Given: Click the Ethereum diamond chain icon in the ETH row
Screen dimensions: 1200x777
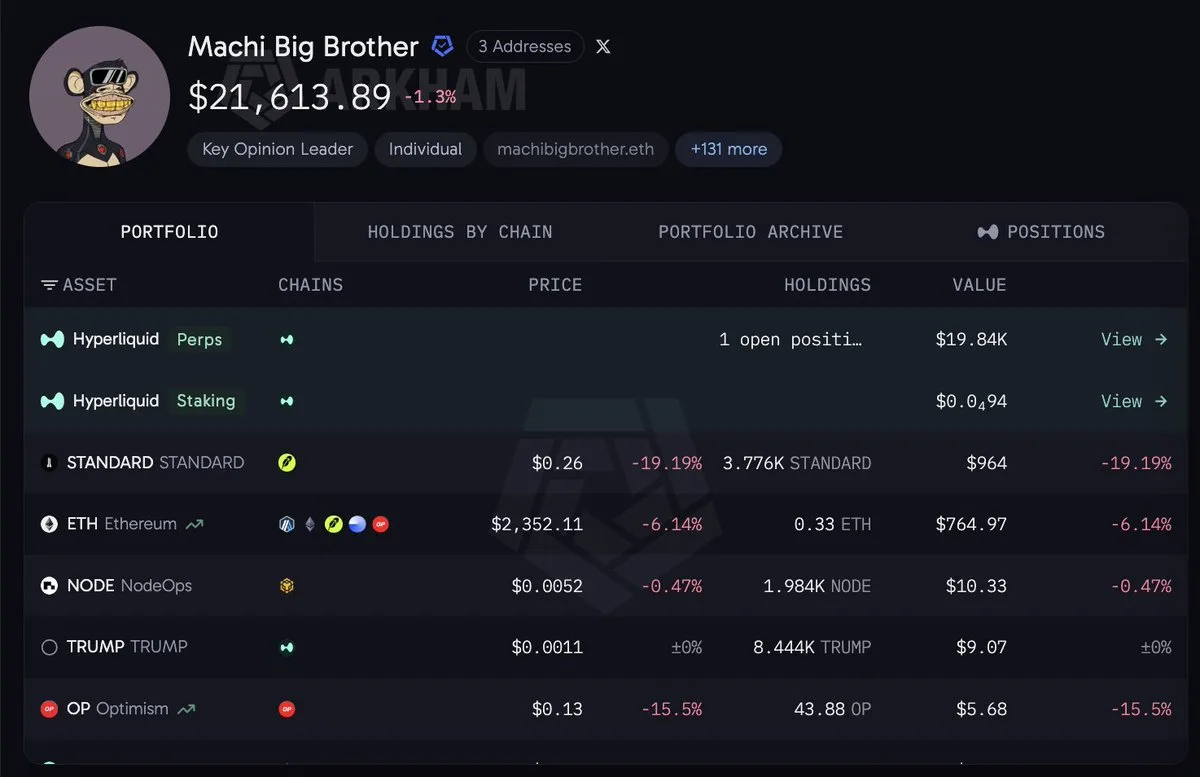Looking at the screenshot, I should tap(310, 524).
